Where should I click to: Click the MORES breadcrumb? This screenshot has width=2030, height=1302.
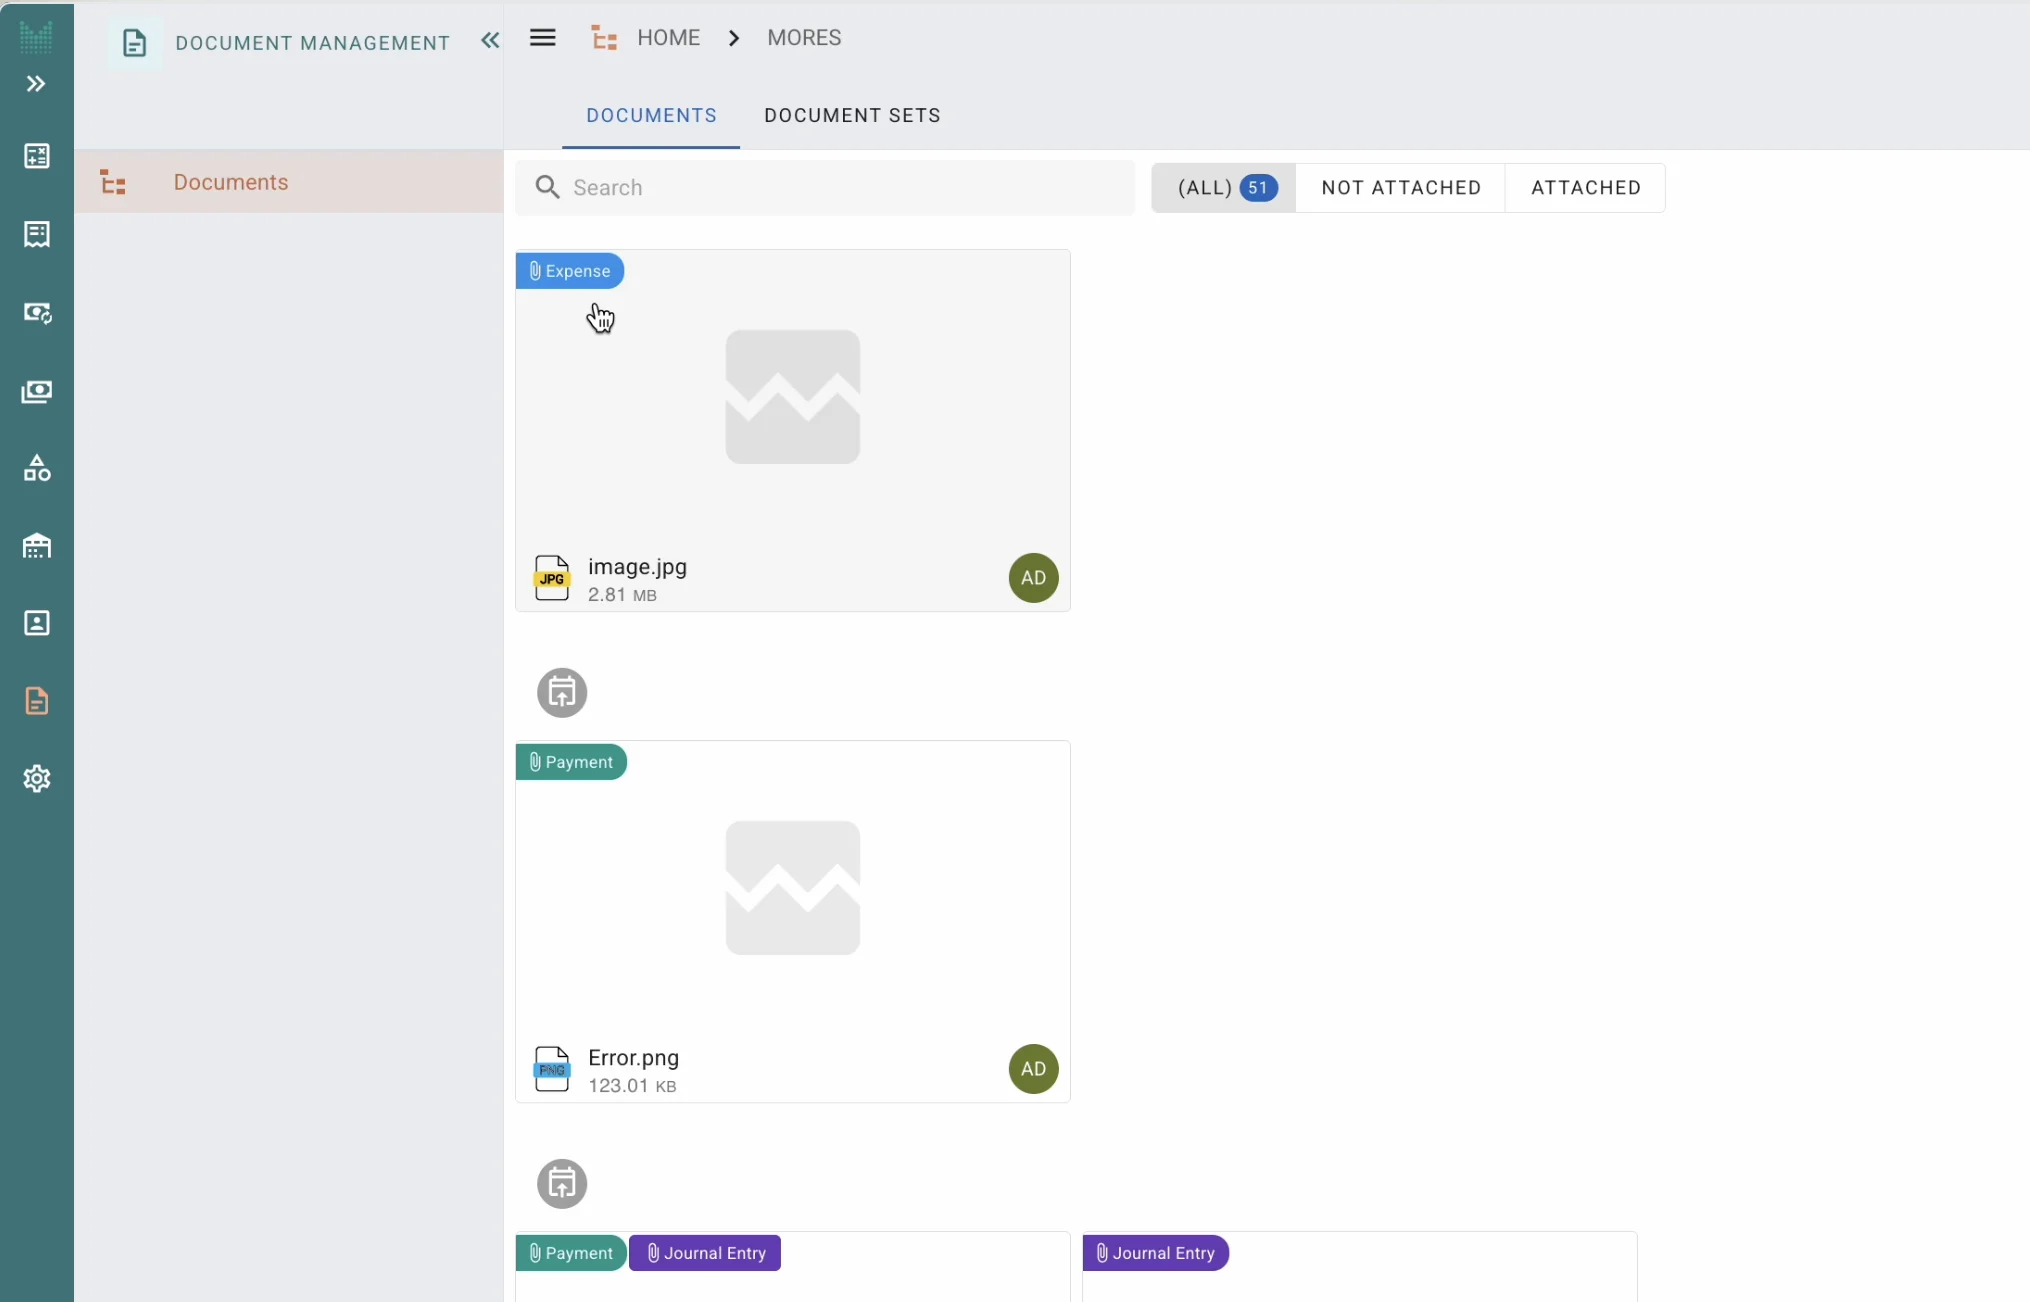804,38
